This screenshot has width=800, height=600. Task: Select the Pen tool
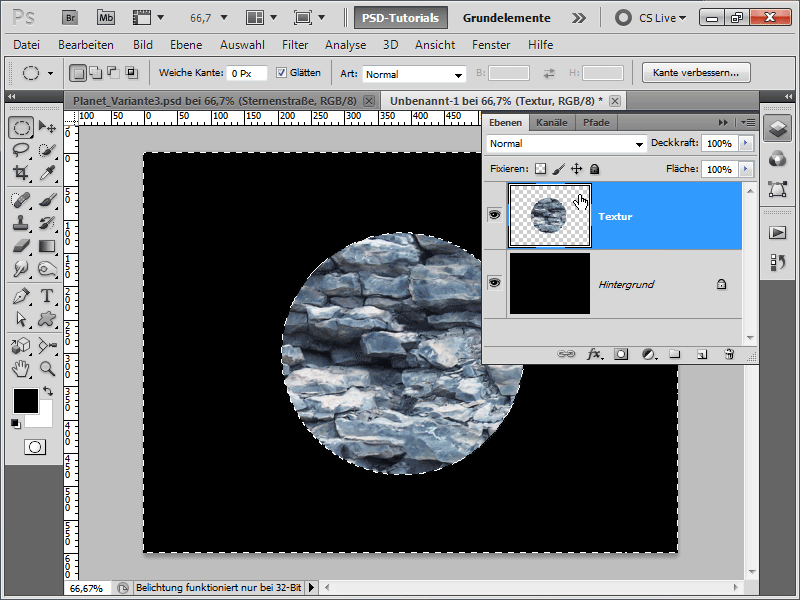[x=21, y=296]
